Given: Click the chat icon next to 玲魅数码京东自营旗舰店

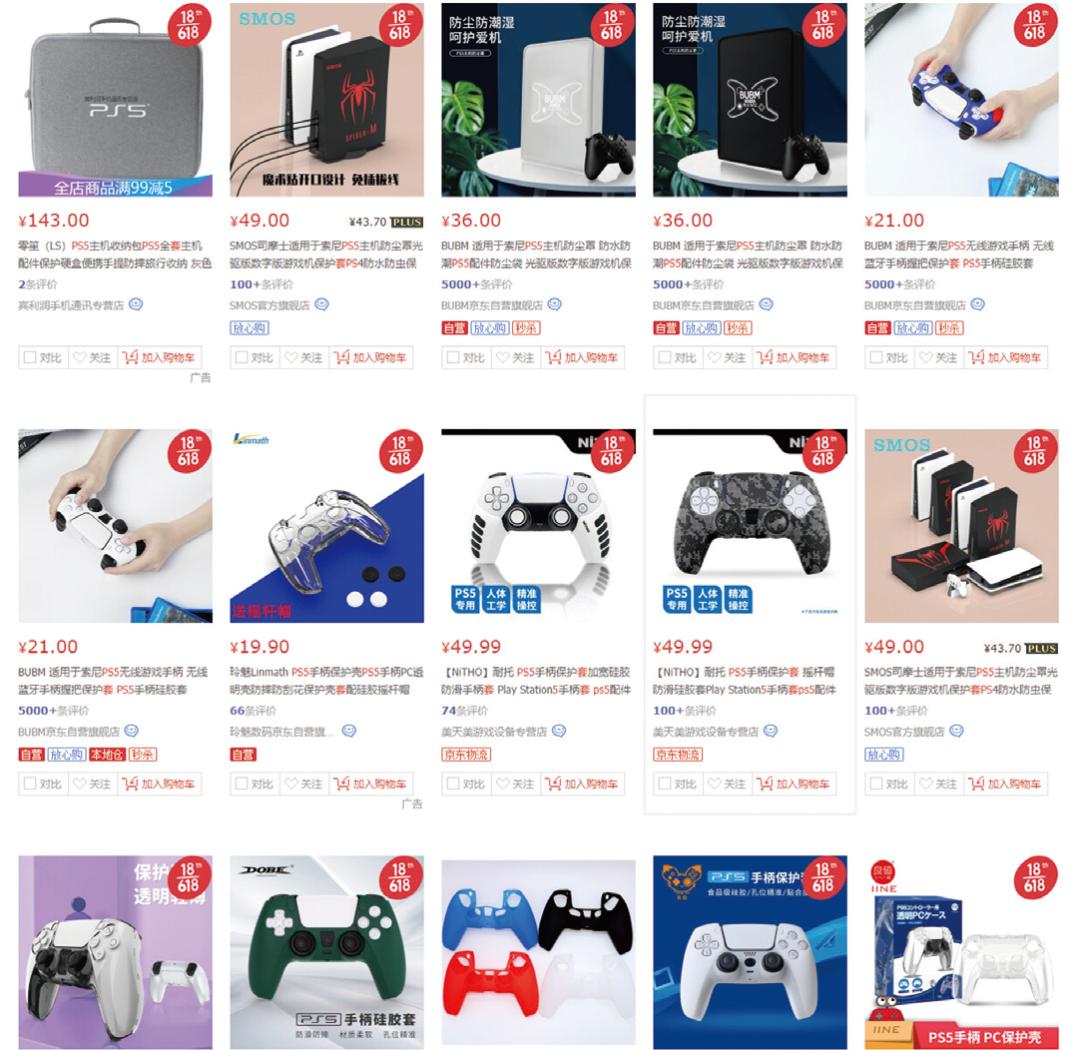Looking at the screenshot, I should (x=349, y=731).
